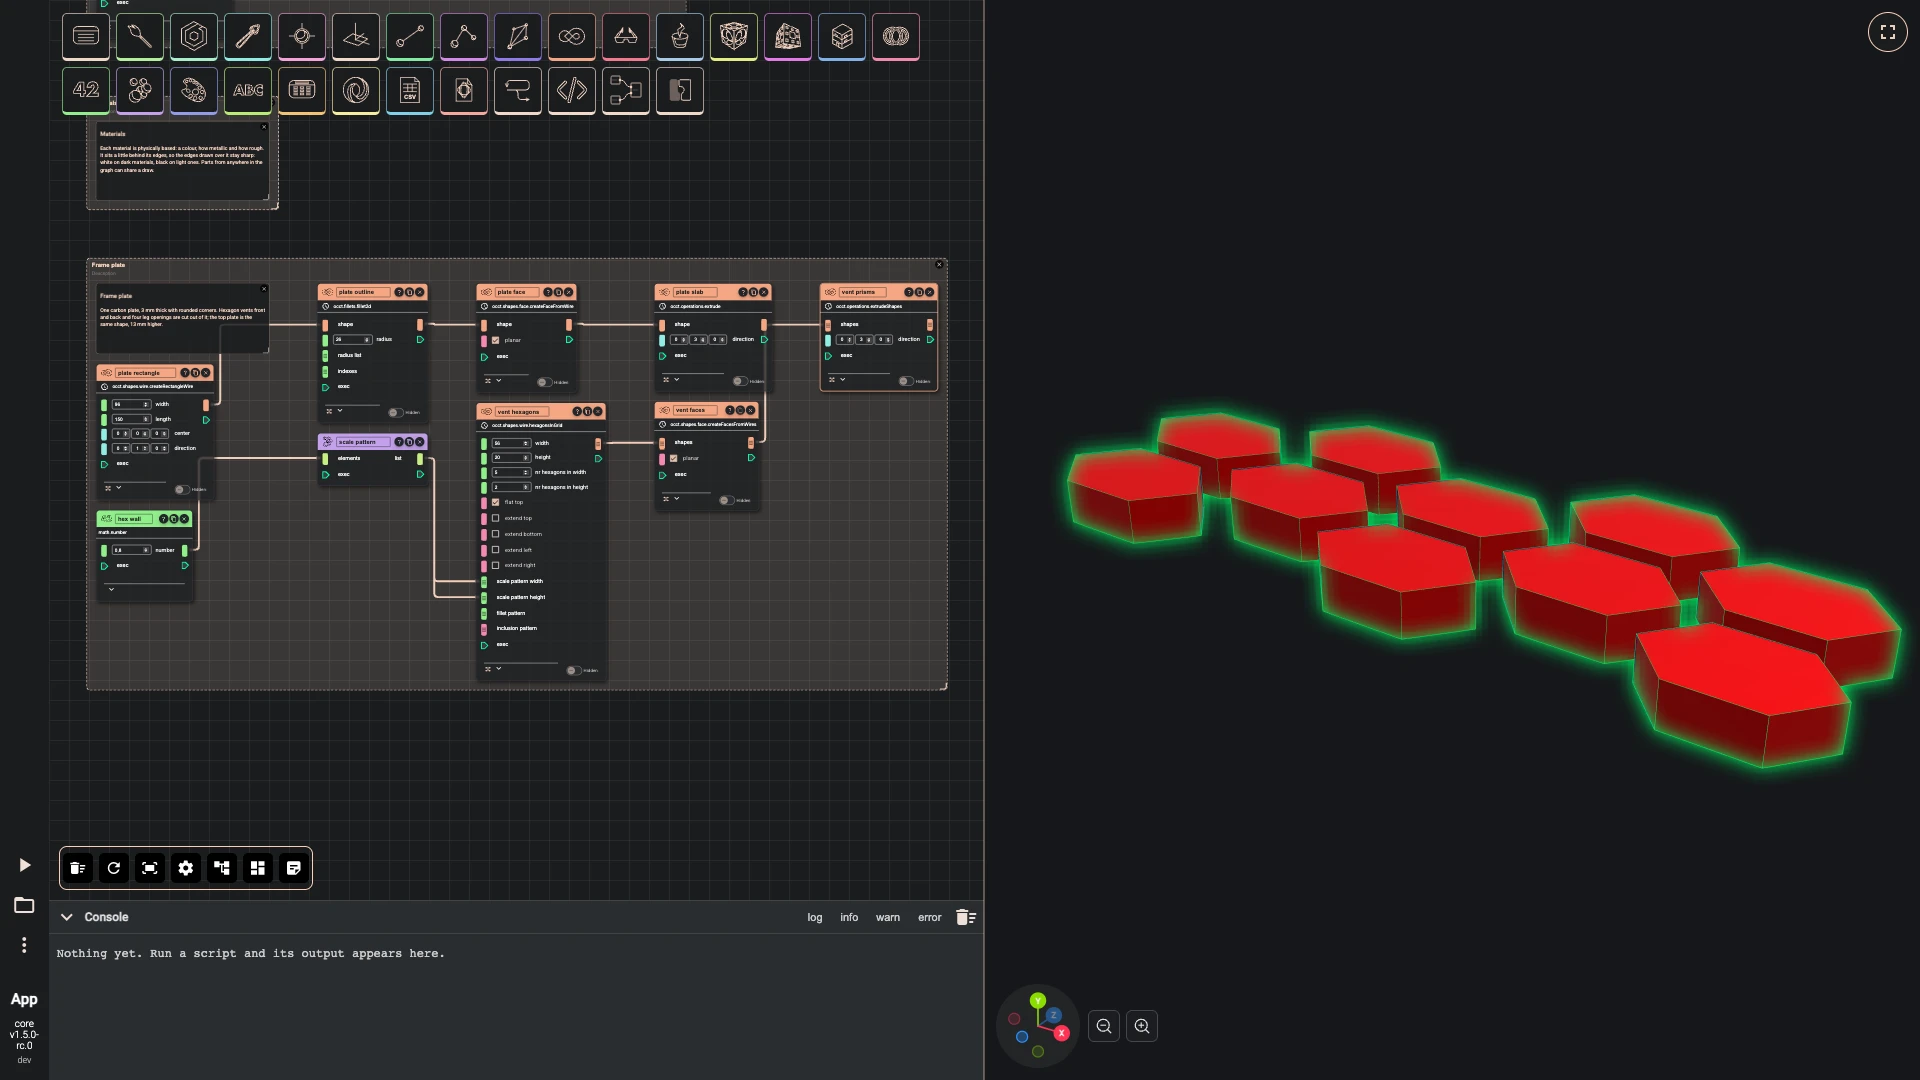Enable extend bottom in vent hexagons
This screenshot has height=1080, width=1920.
(x=495, y=534)
